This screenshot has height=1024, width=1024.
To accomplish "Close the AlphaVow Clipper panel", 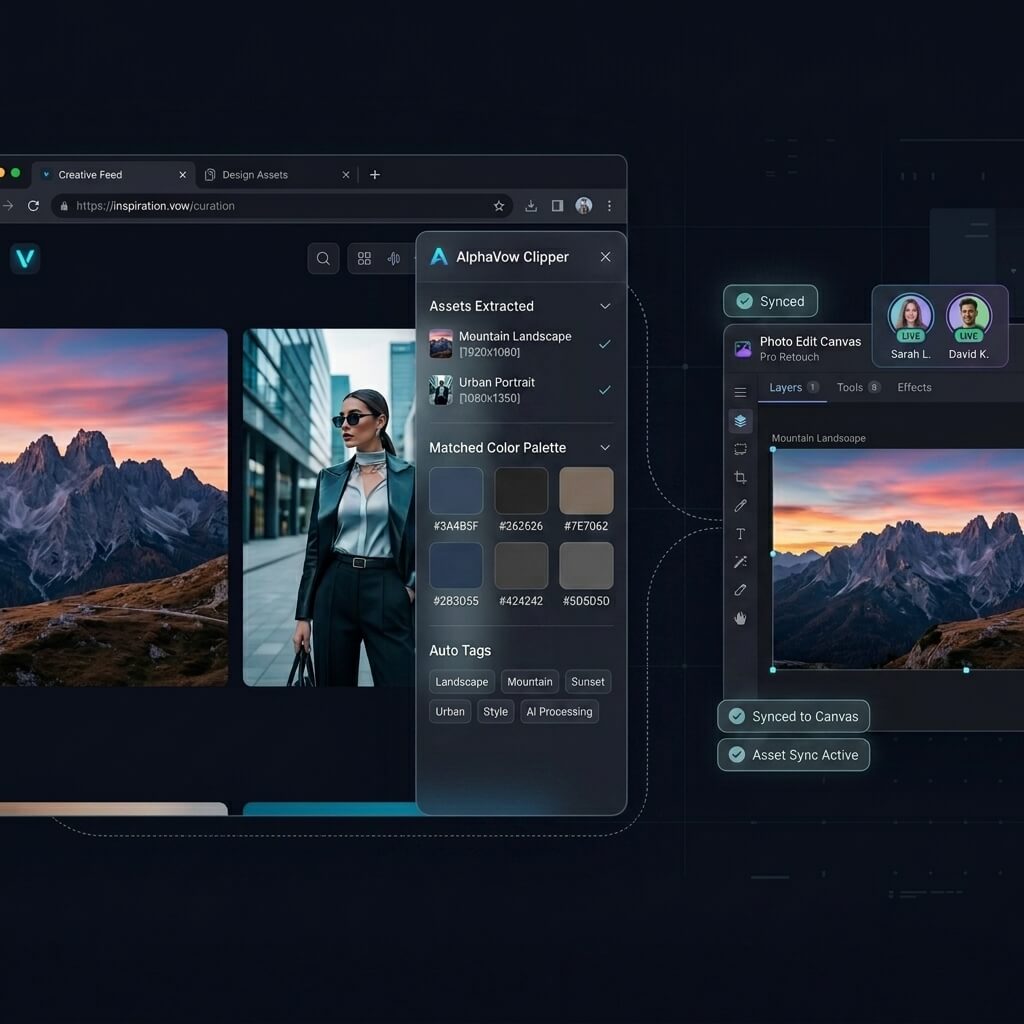I will point(605,257).
